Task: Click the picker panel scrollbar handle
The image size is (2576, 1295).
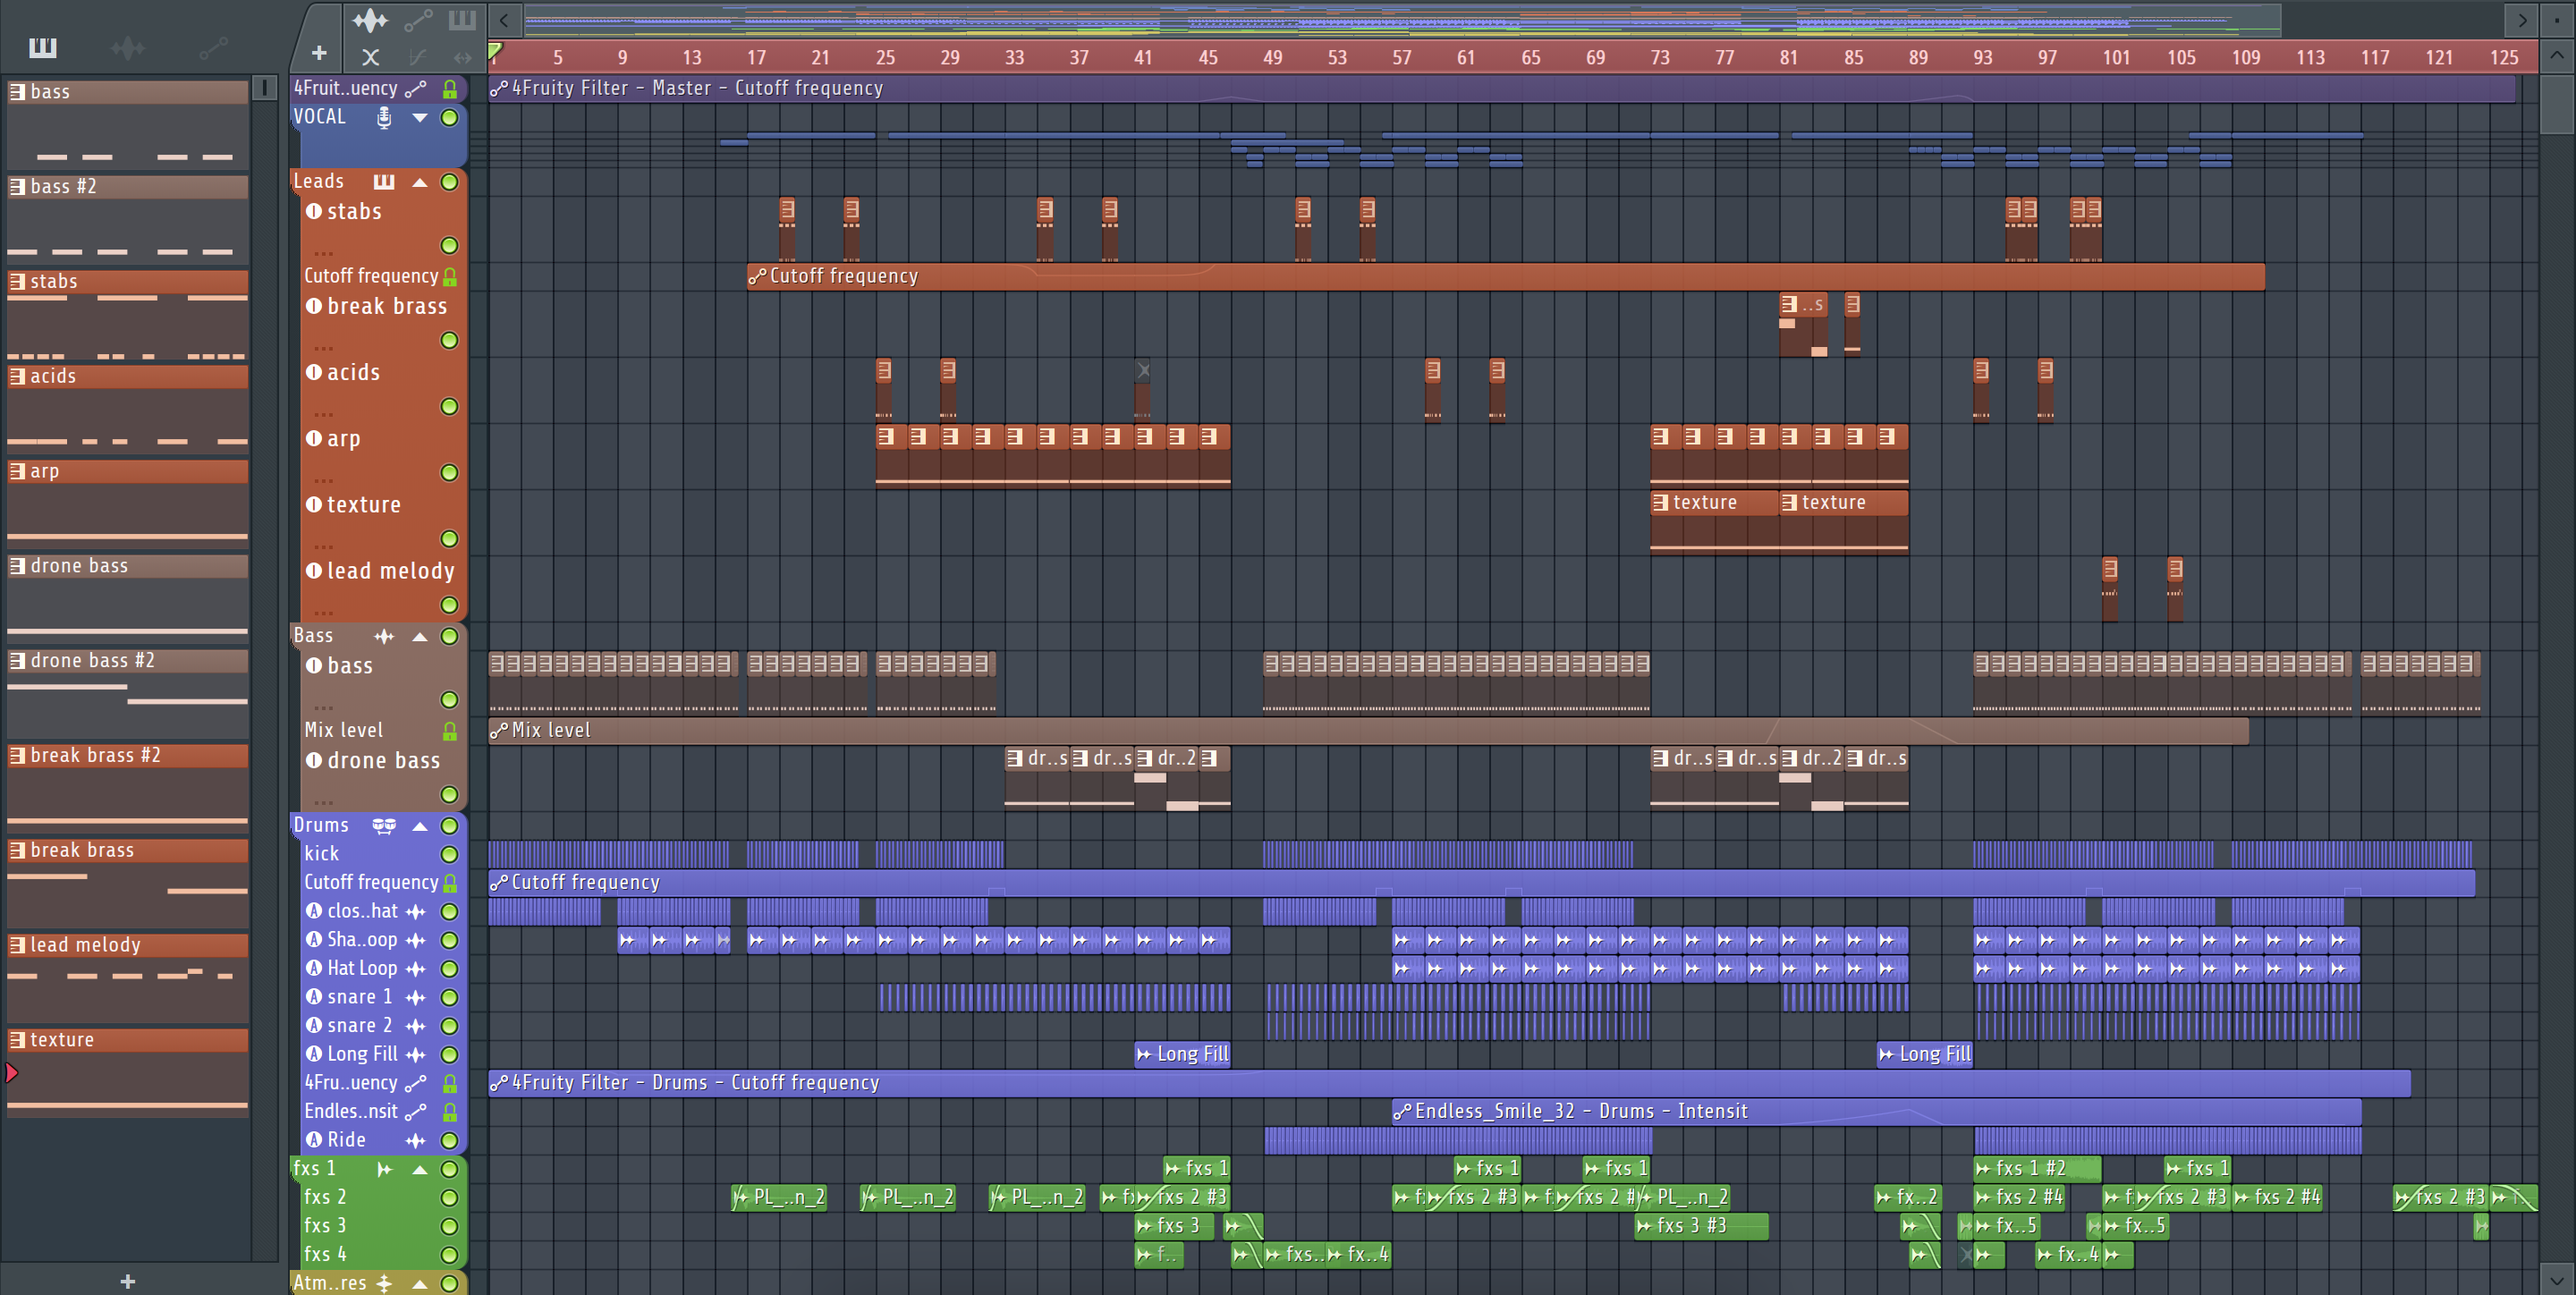Action: coord(264,89)
